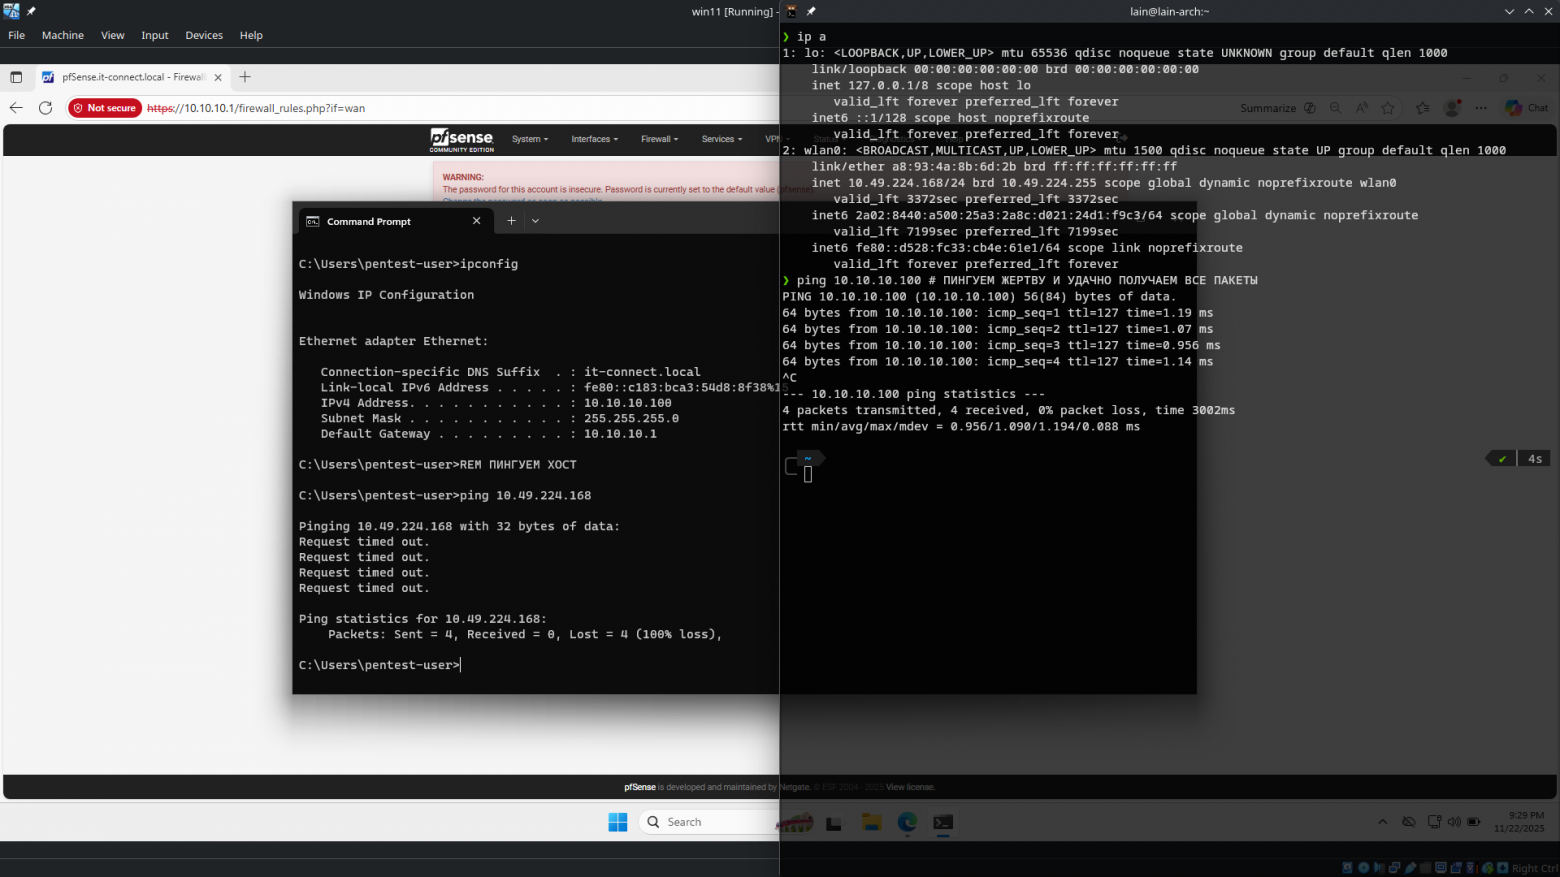
Task: Click the Not secure site badge
Action: tap(105, 108)
